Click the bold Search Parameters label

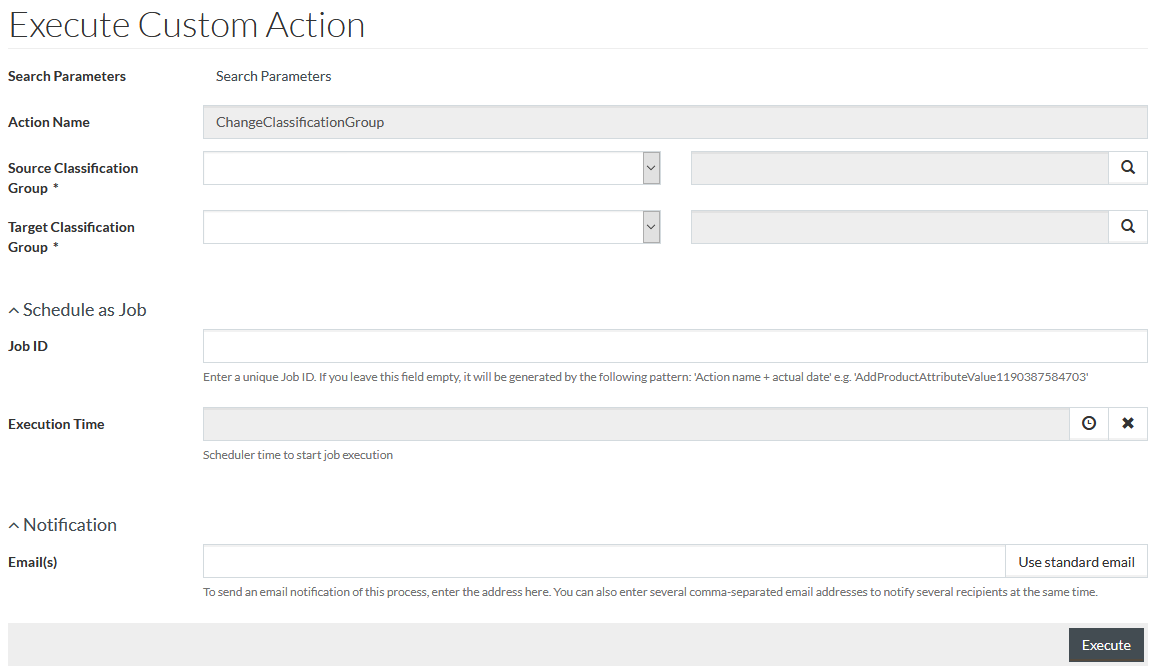67,76
